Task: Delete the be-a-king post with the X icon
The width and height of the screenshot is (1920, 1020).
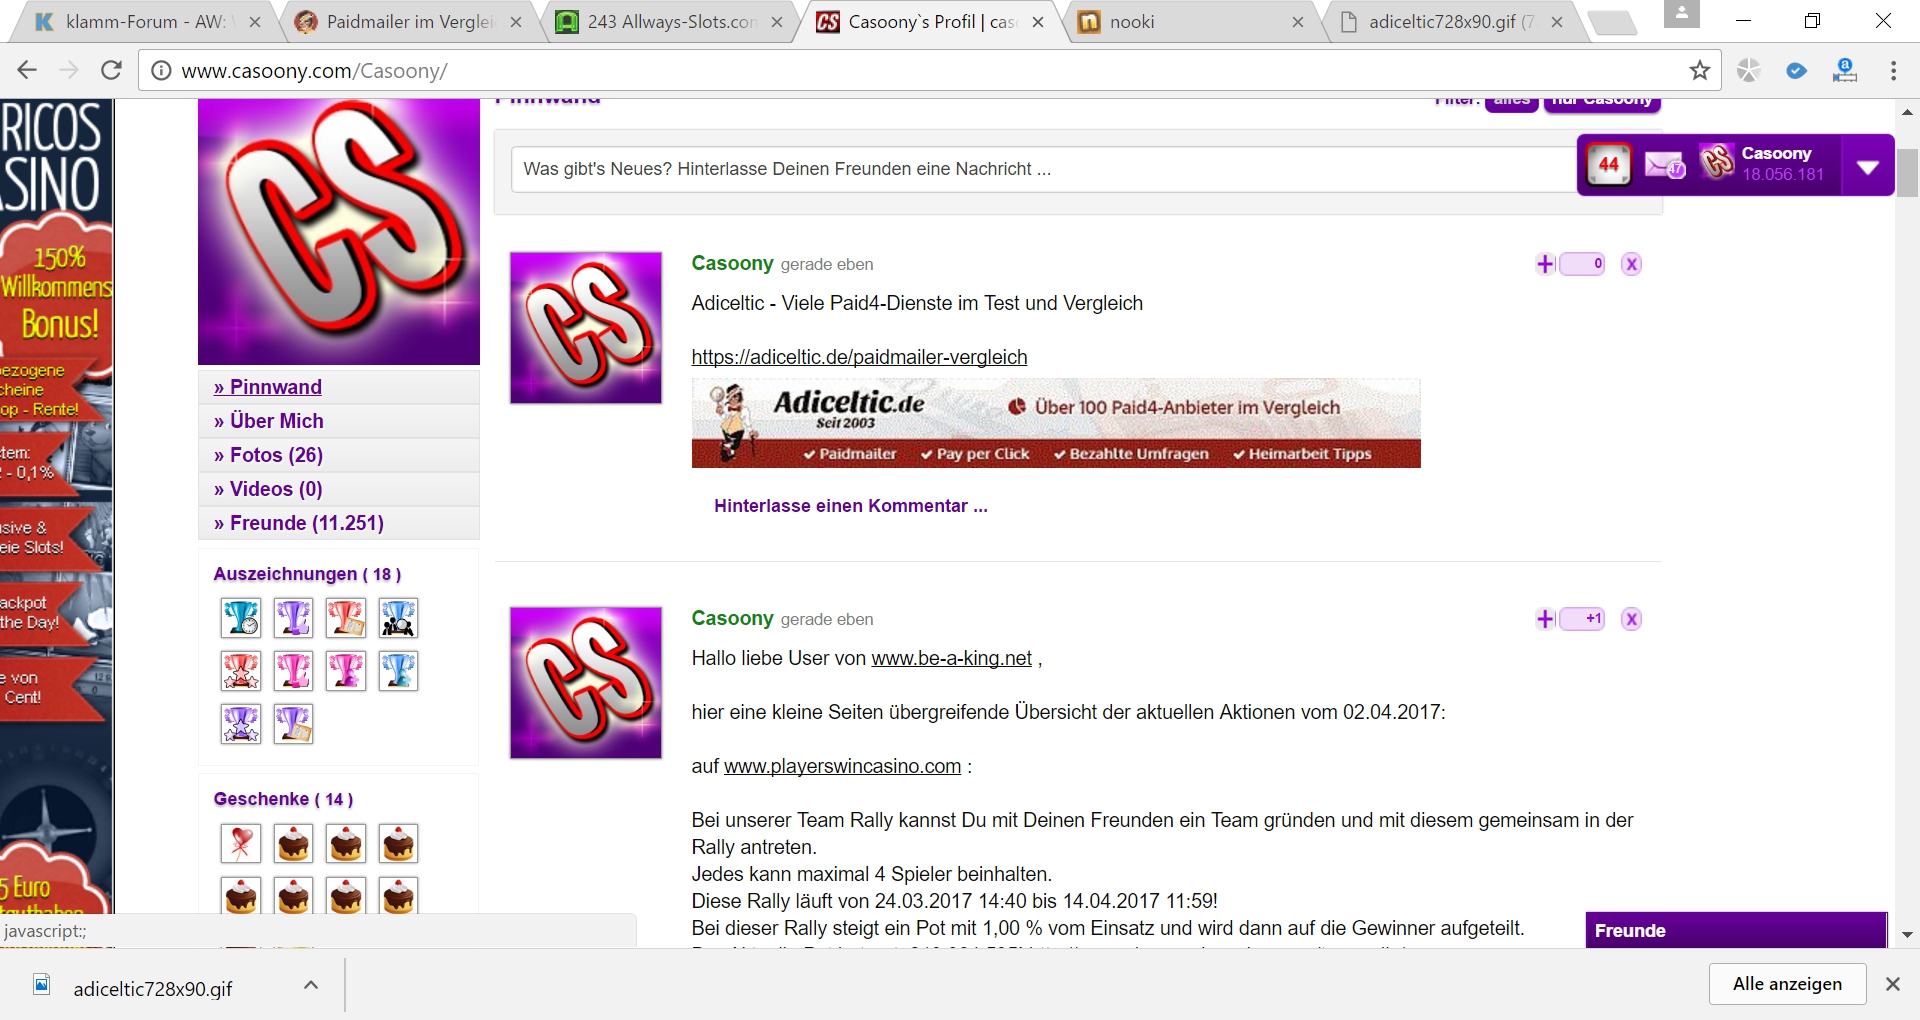Action: pyautogui.click(x=1631, y=619)
